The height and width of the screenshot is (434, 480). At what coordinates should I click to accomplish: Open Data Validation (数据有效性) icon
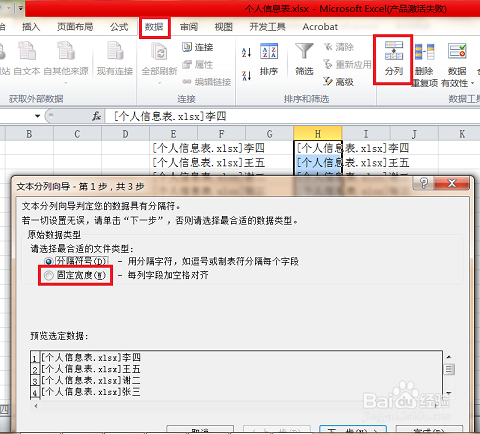(457, 52)
